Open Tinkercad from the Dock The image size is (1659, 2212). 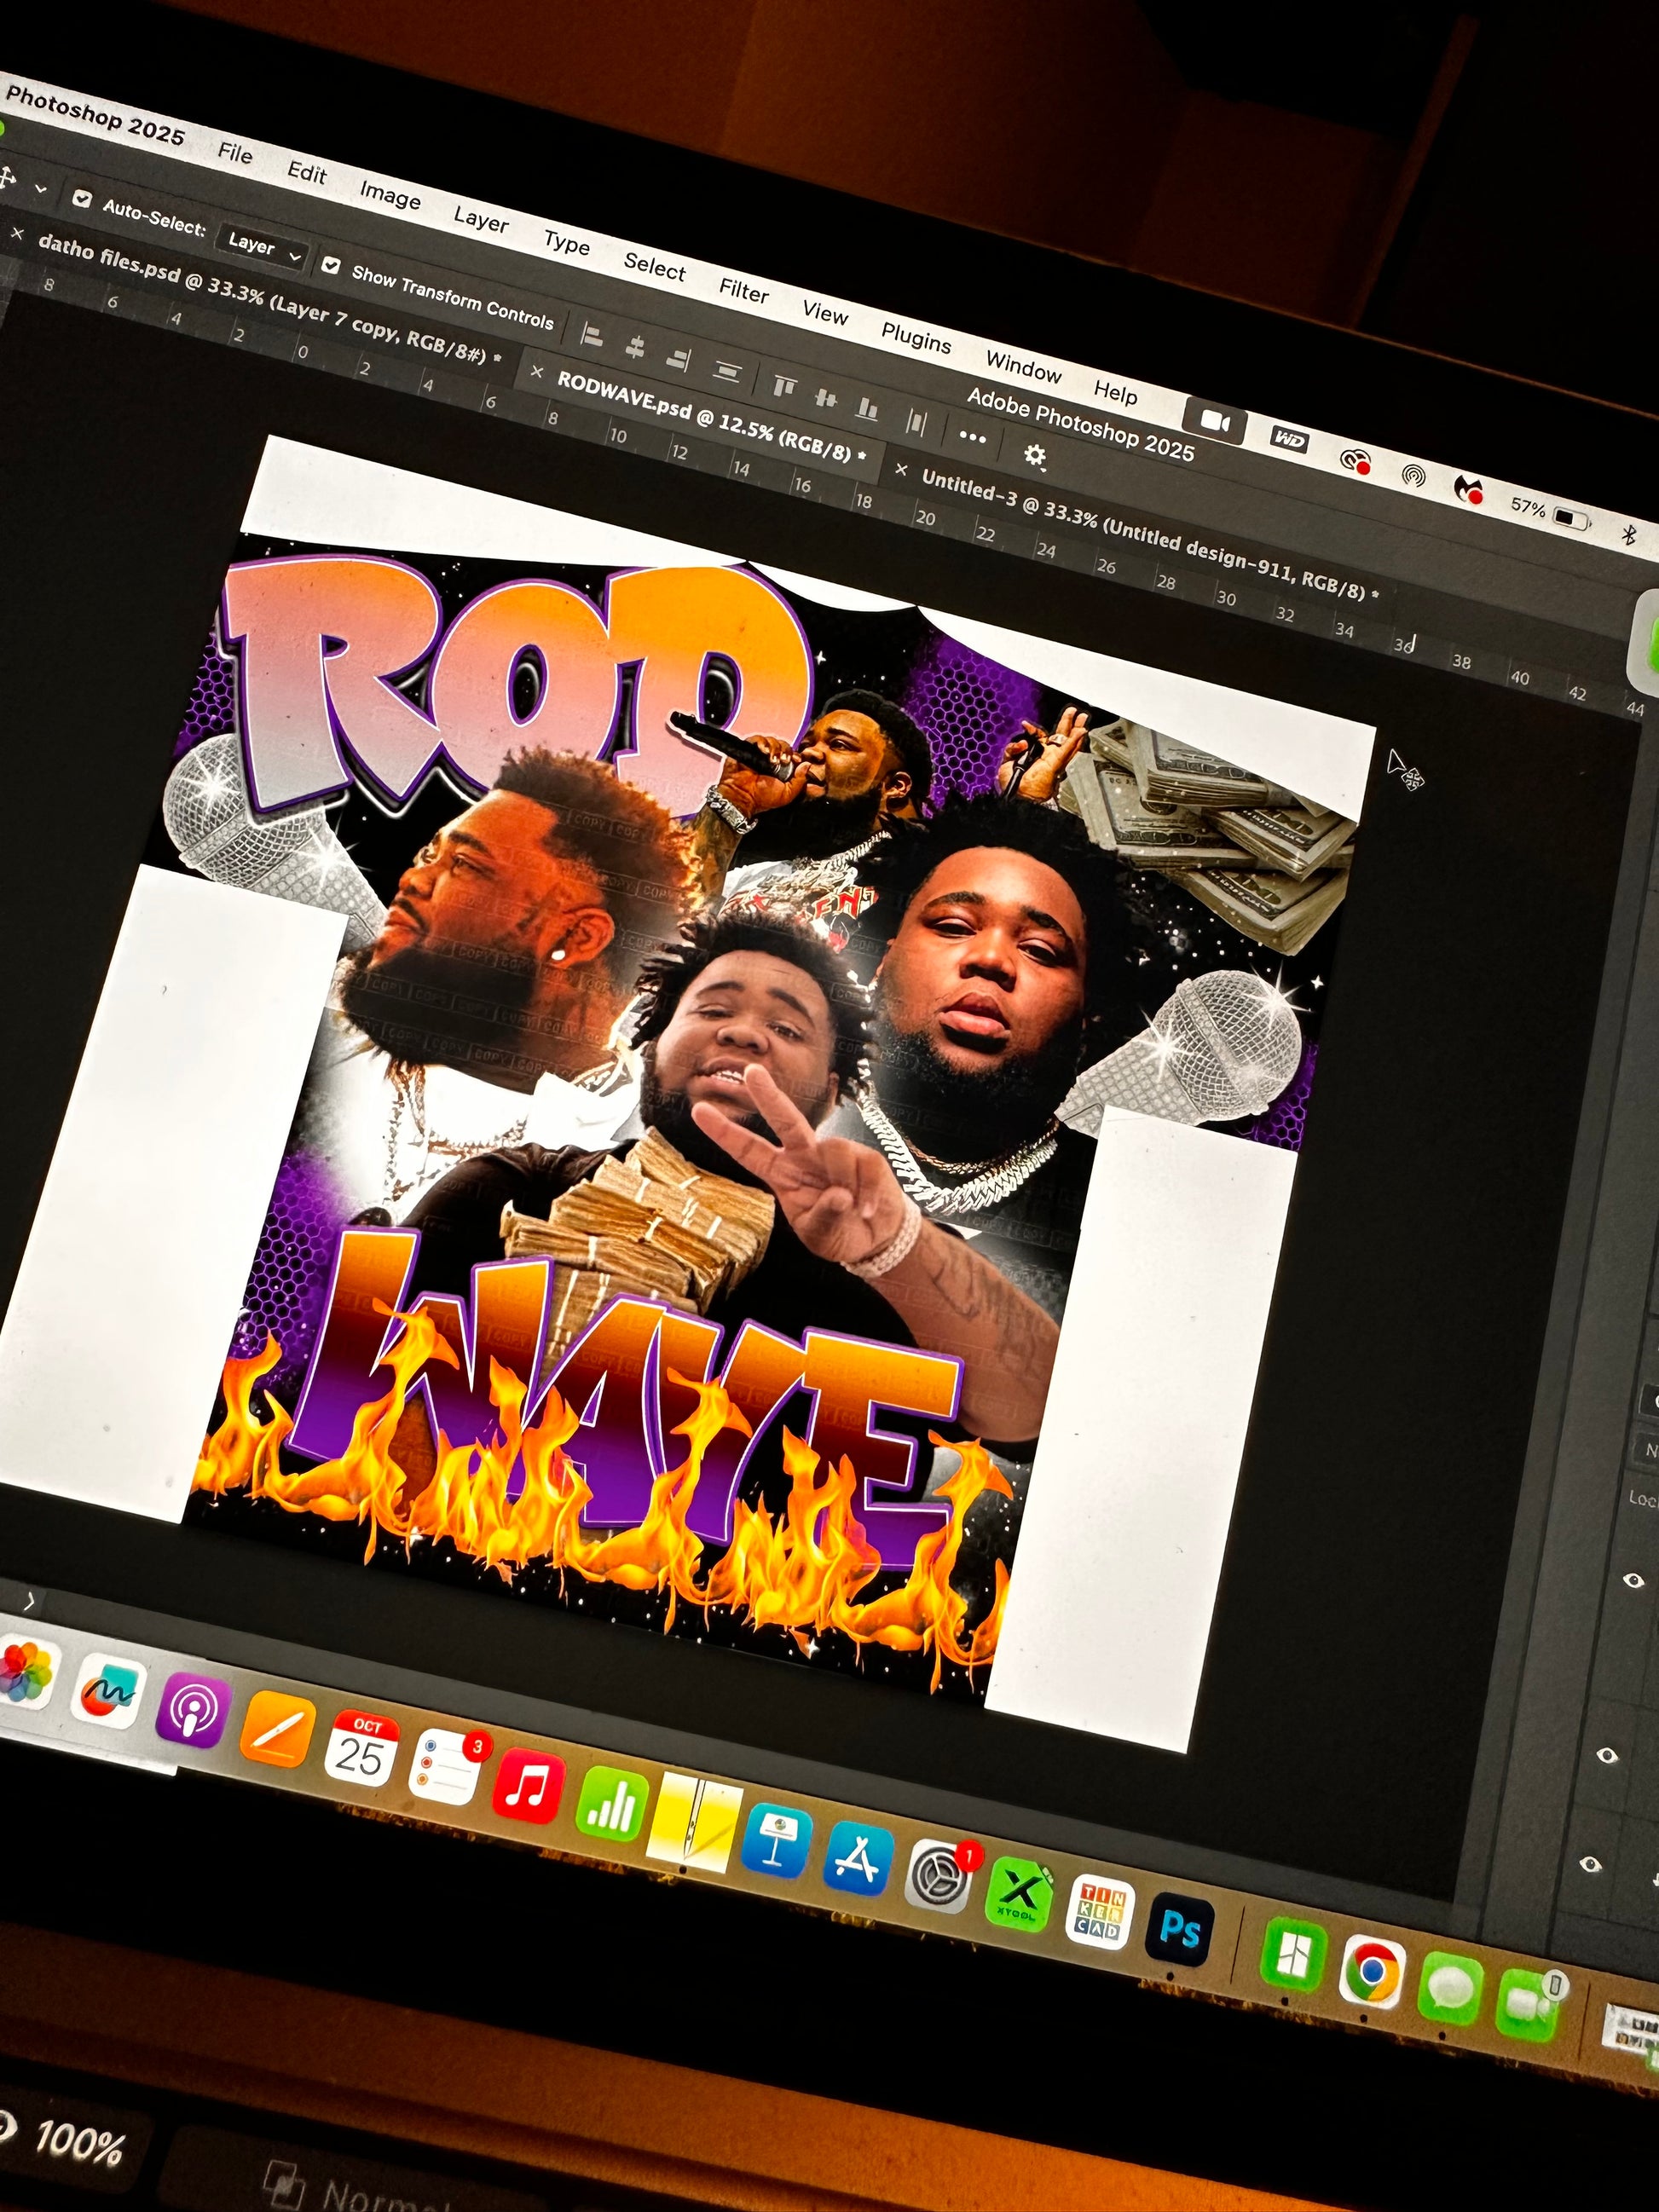tap(1099, 1912)
